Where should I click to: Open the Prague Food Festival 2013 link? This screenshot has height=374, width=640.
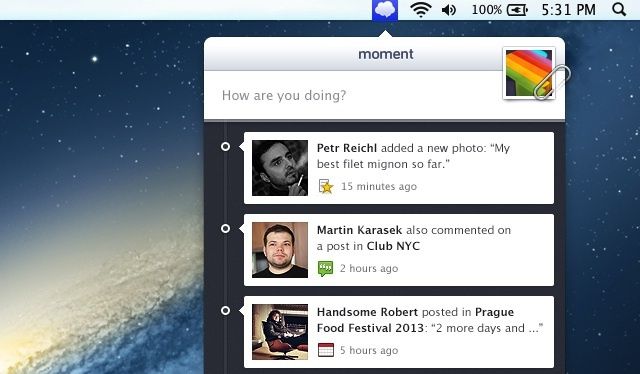point(415,320)
